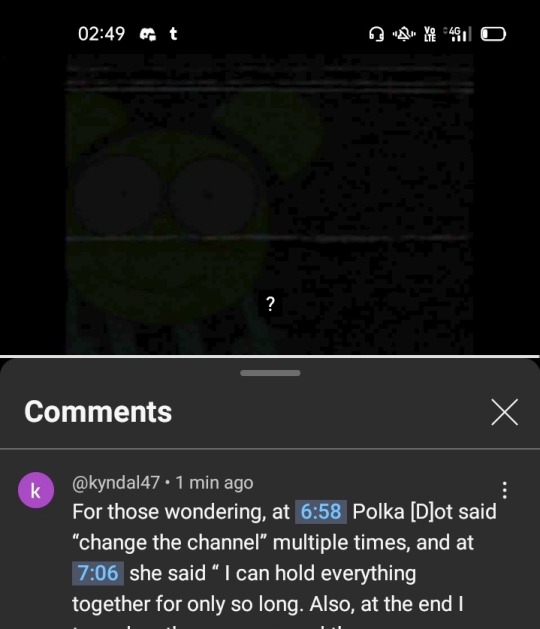Tap the Discord notification icon in status bar

pos(147,34)
